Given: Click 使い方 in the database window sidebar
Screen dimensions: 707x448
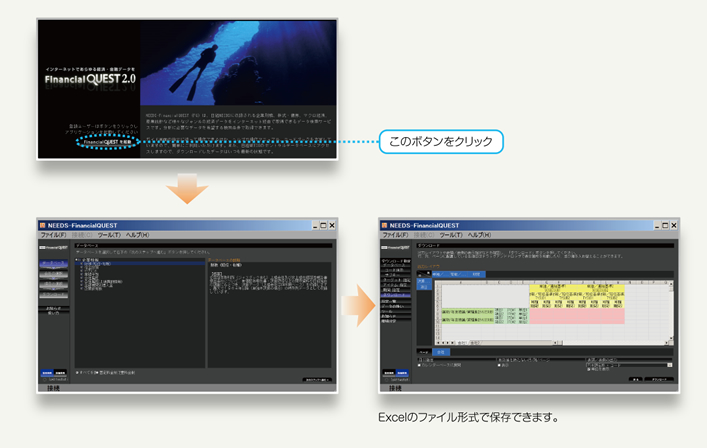Looking at the screenshot, I should (53, 313).
